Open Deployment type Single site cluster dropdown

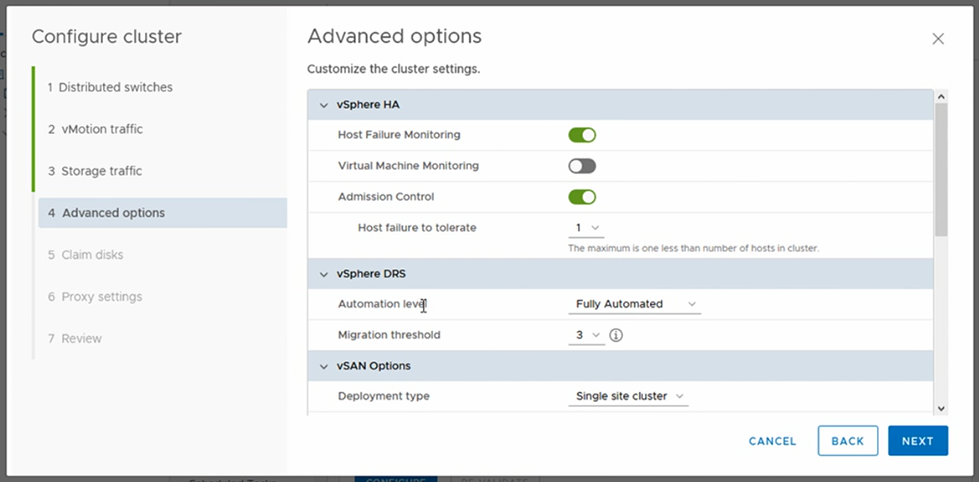(628, 396)
